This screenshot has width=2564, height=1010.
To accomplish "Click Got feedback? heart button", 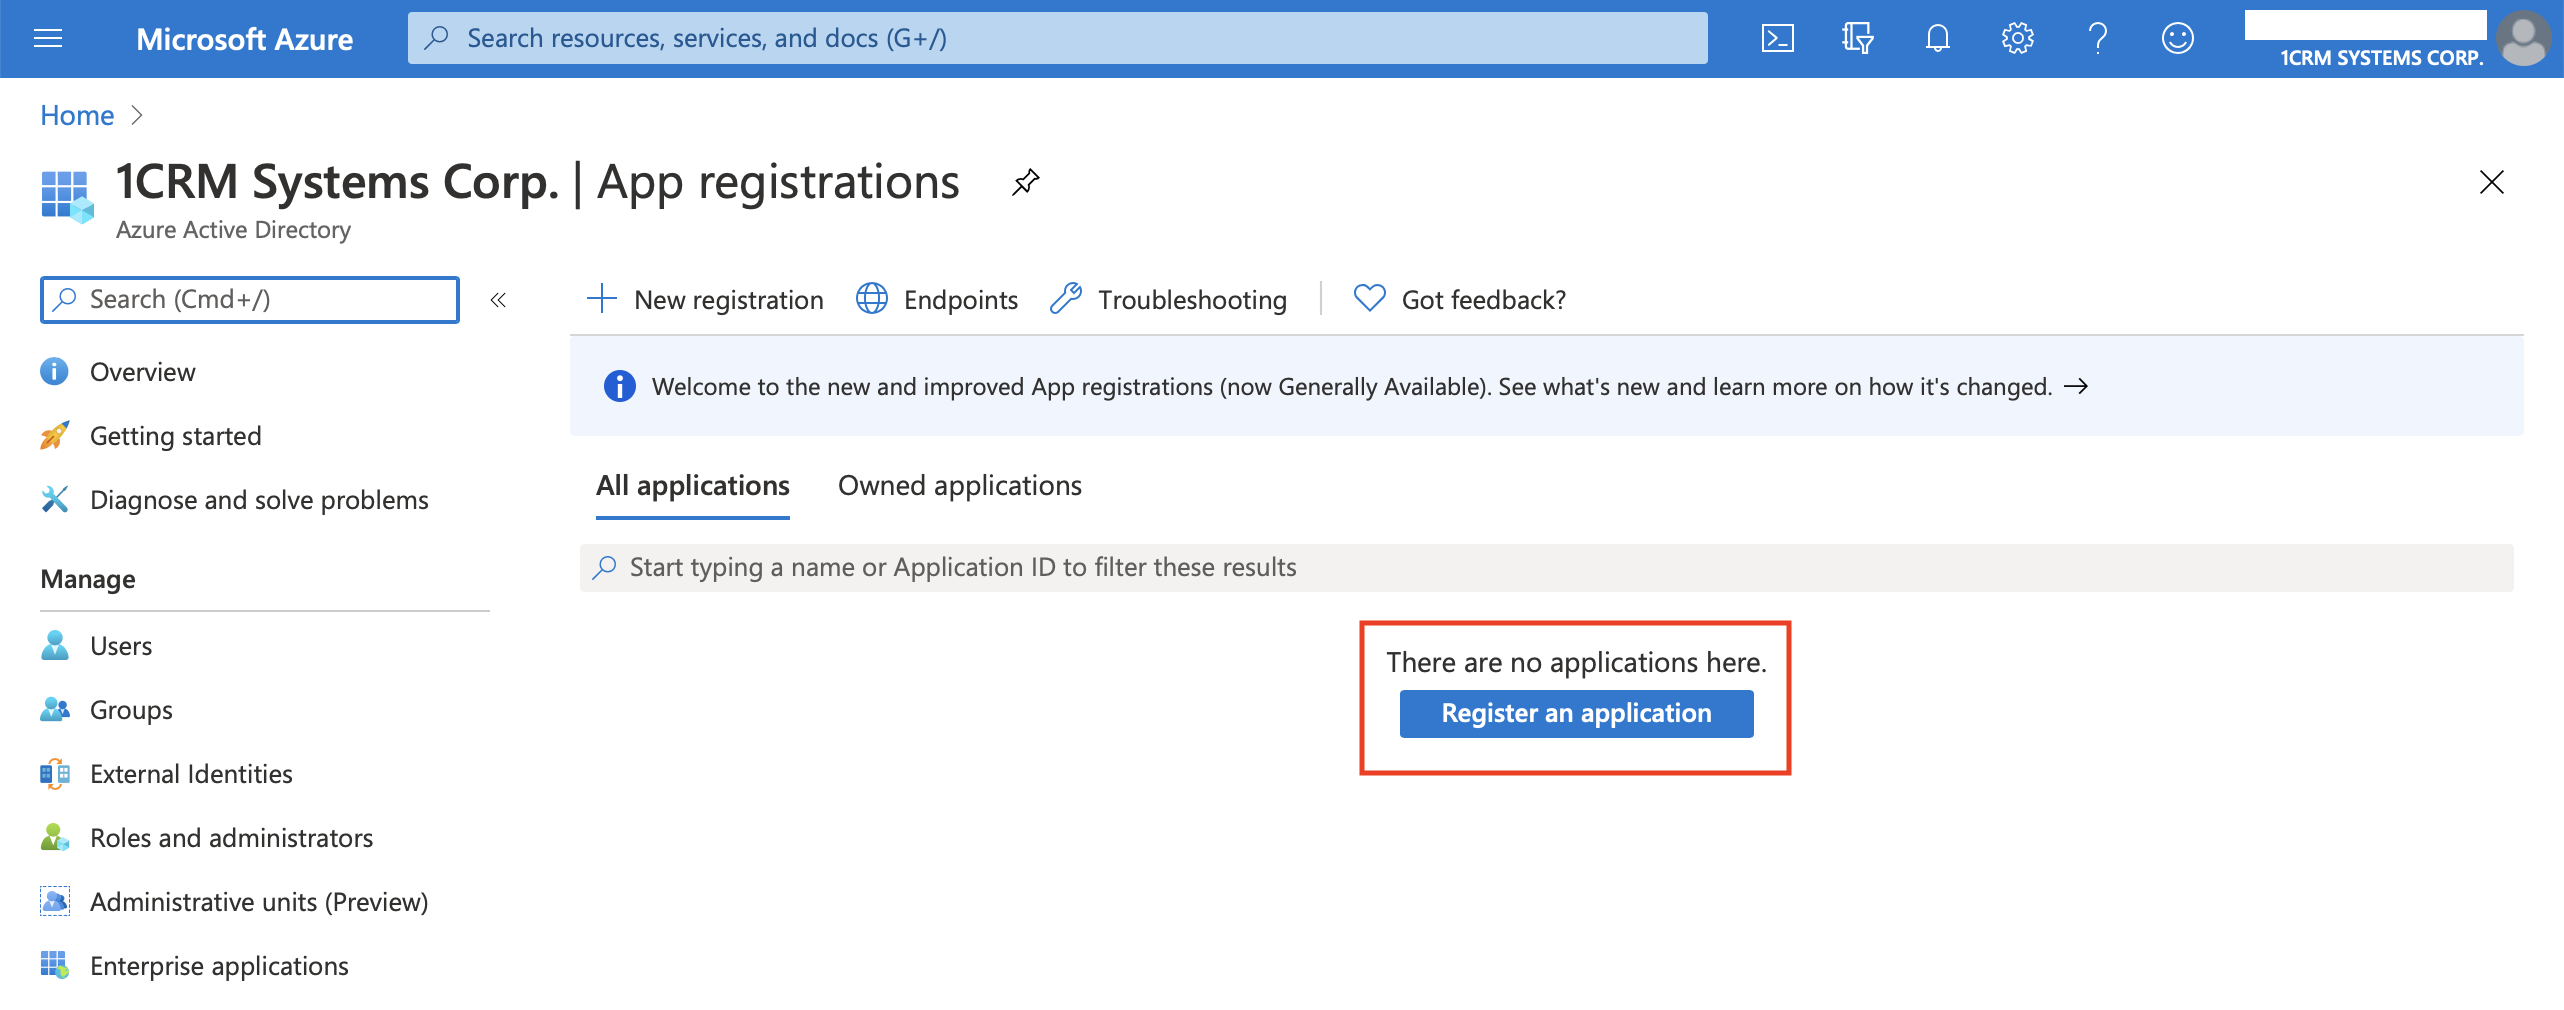I will point(1459,300).
